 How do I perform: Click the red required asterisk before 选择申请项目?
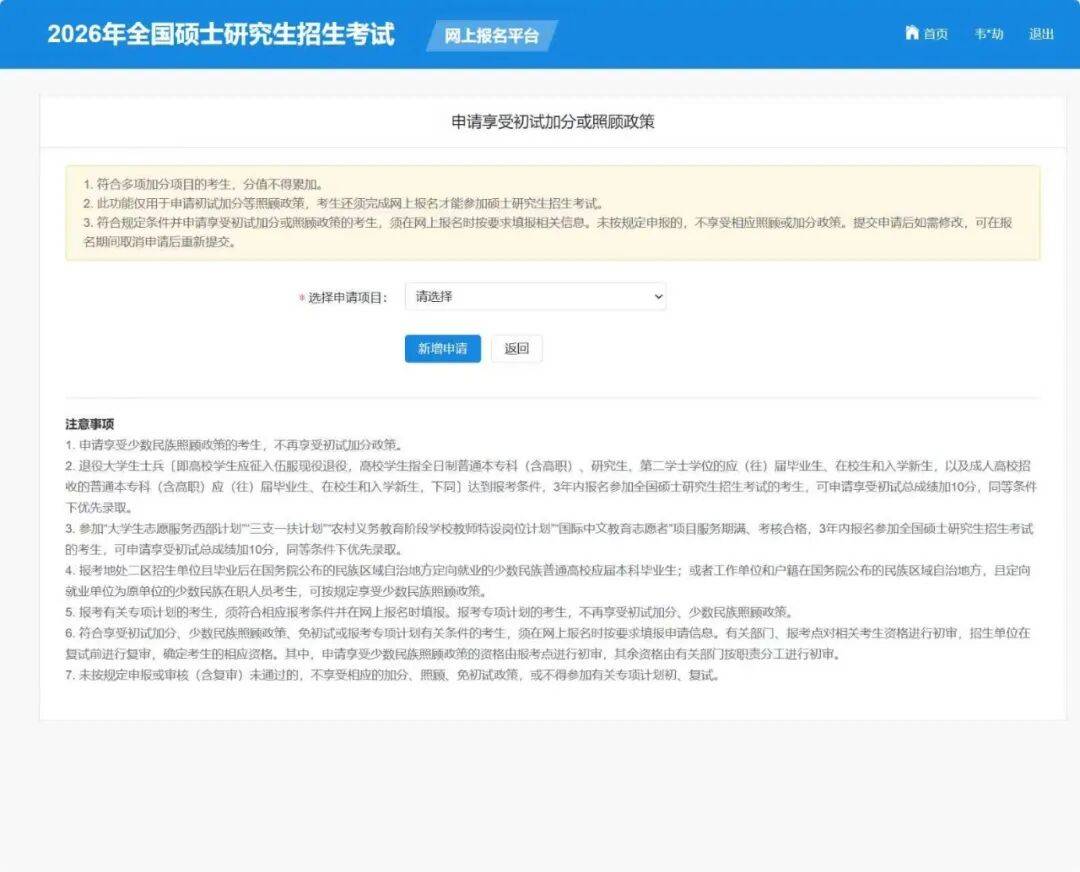click(x=302, y=298)
